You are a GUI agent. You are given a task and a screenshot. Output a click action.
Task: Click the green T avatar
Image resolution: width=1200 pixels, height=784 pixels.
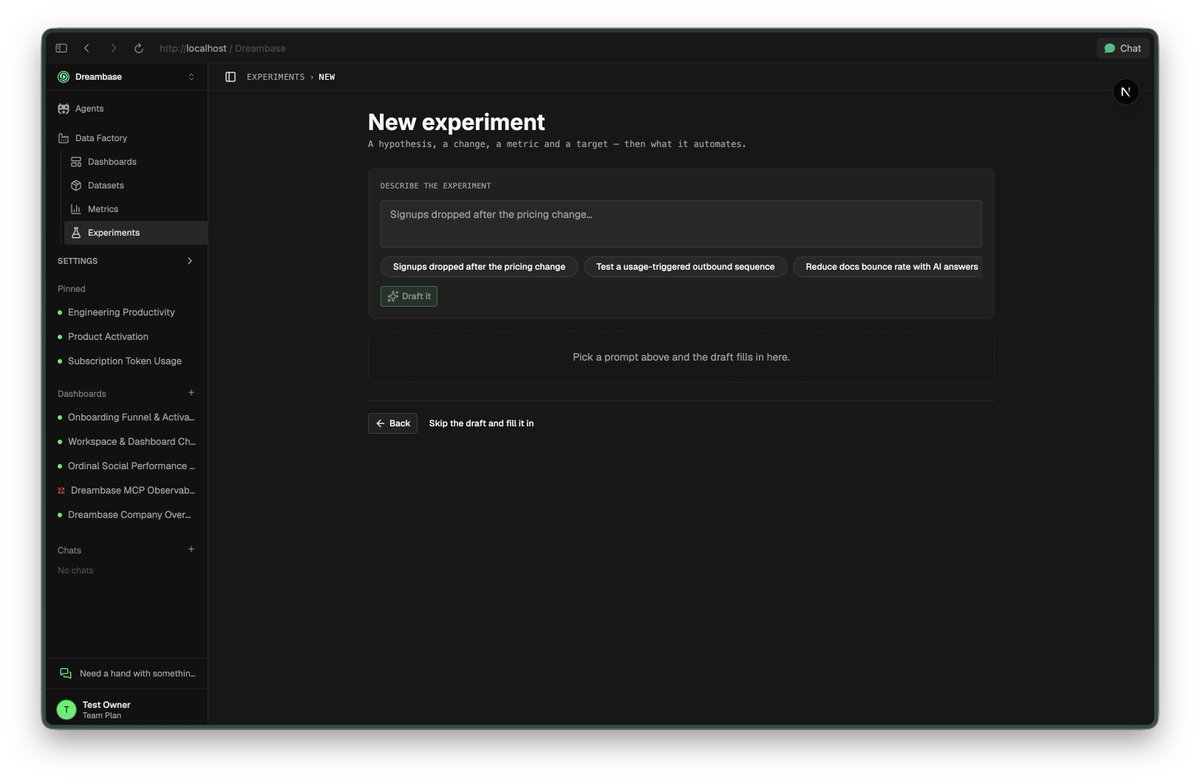tap(66, 710)
